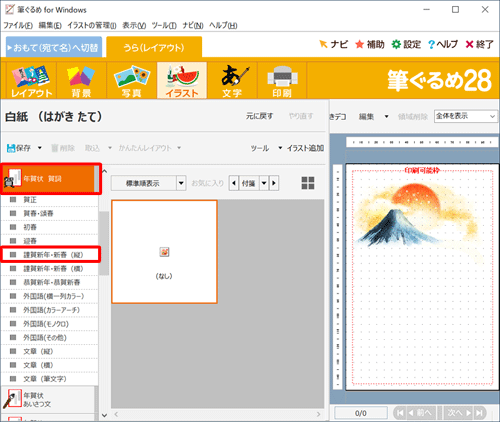
Task: Open the ナビ menu in the menu bar
Action: (193, 25)
